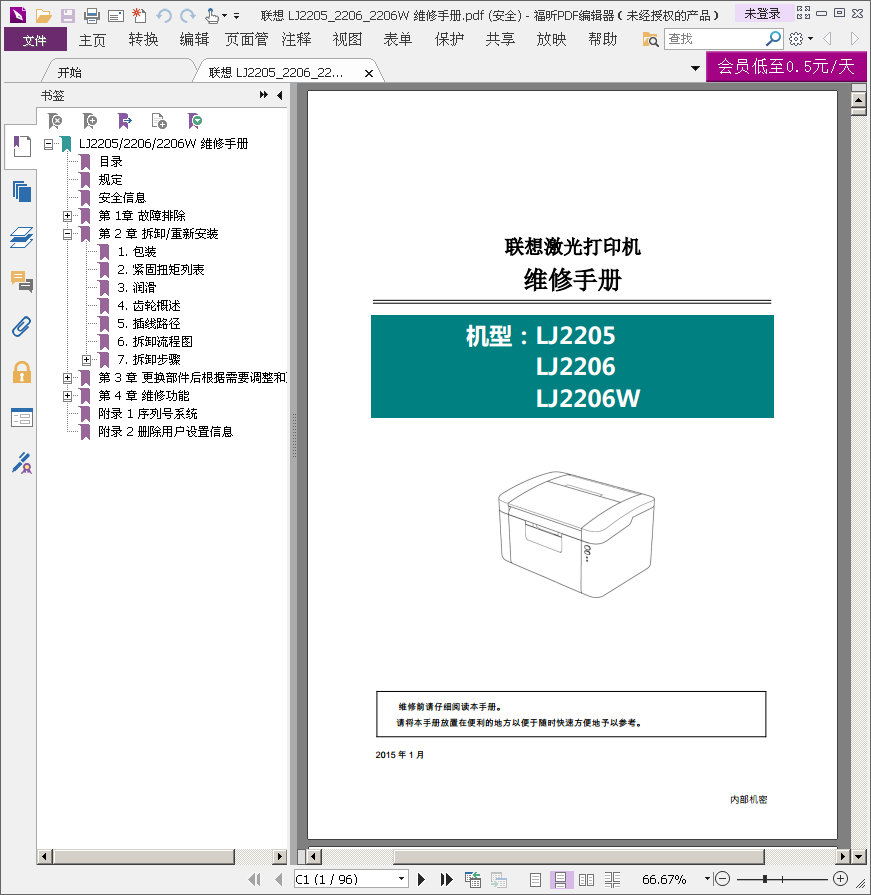Click the add new bookmark icon
The height and width of the screenshot is (895, 871).
coord(90,120)
